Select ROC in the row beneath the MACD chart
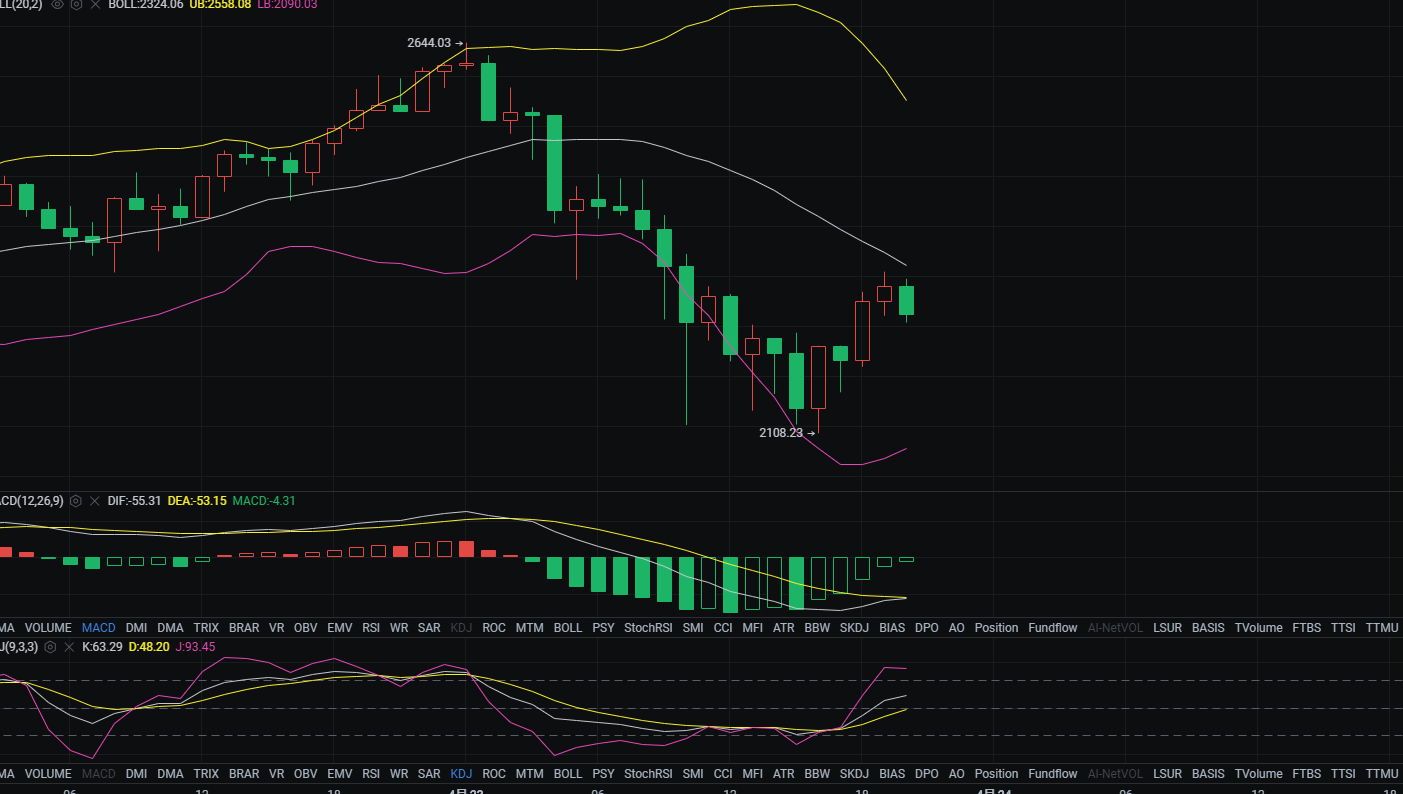Viewport: 1403px width, 794px height. (x=494, y=628)
